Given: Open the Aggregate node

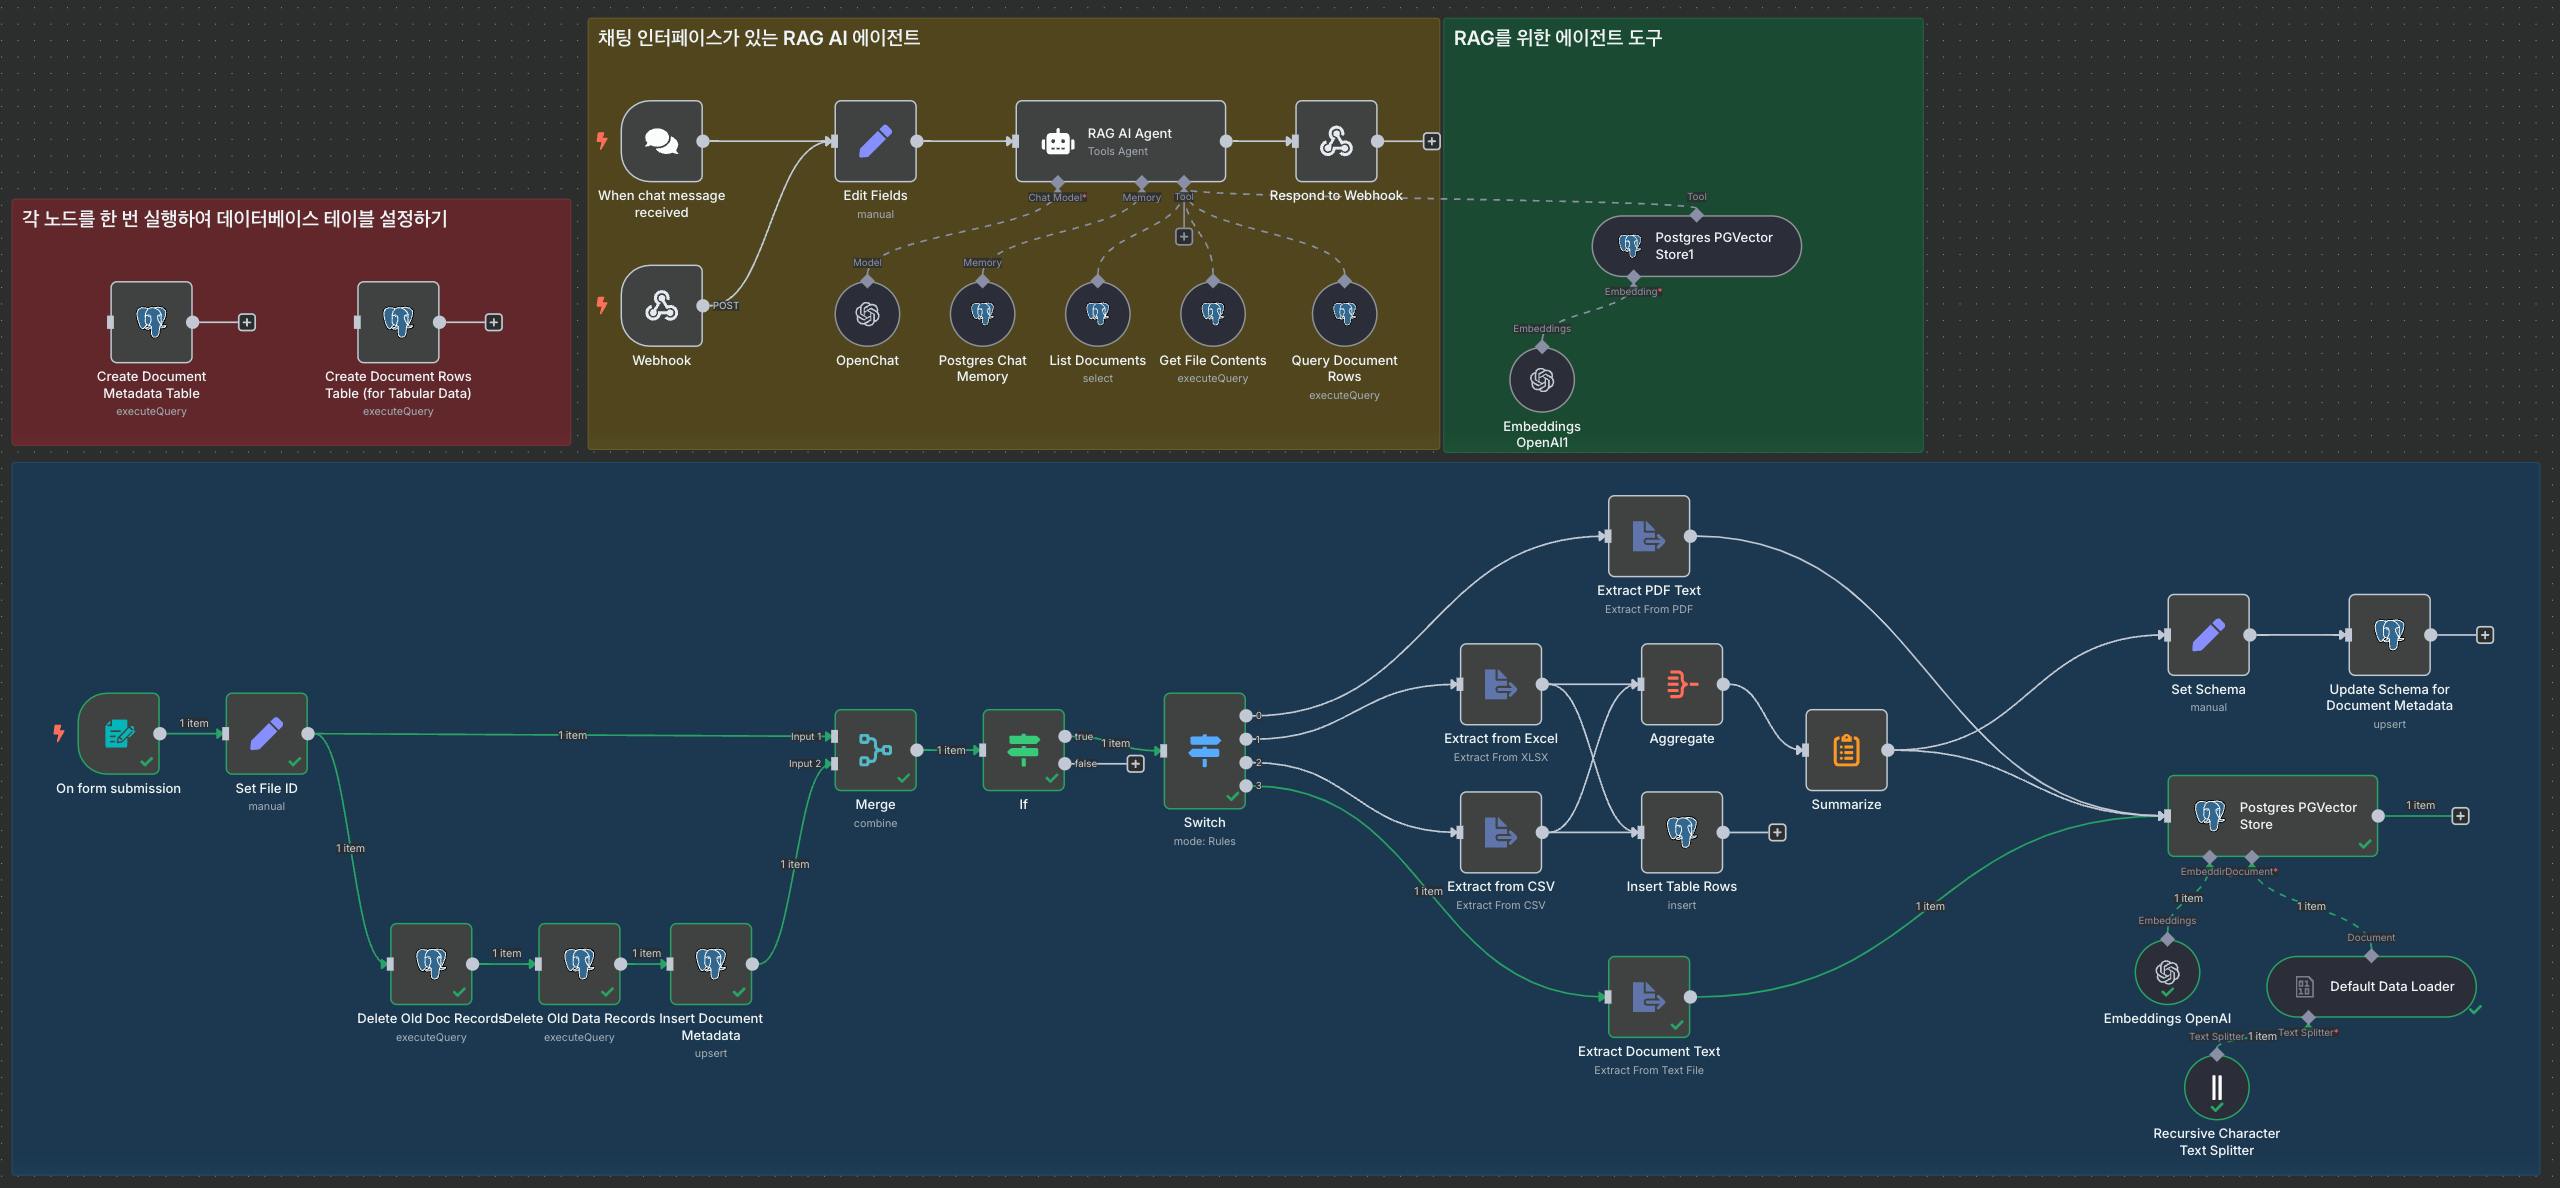Looking at the screenshot, I should pos(1681,684).
